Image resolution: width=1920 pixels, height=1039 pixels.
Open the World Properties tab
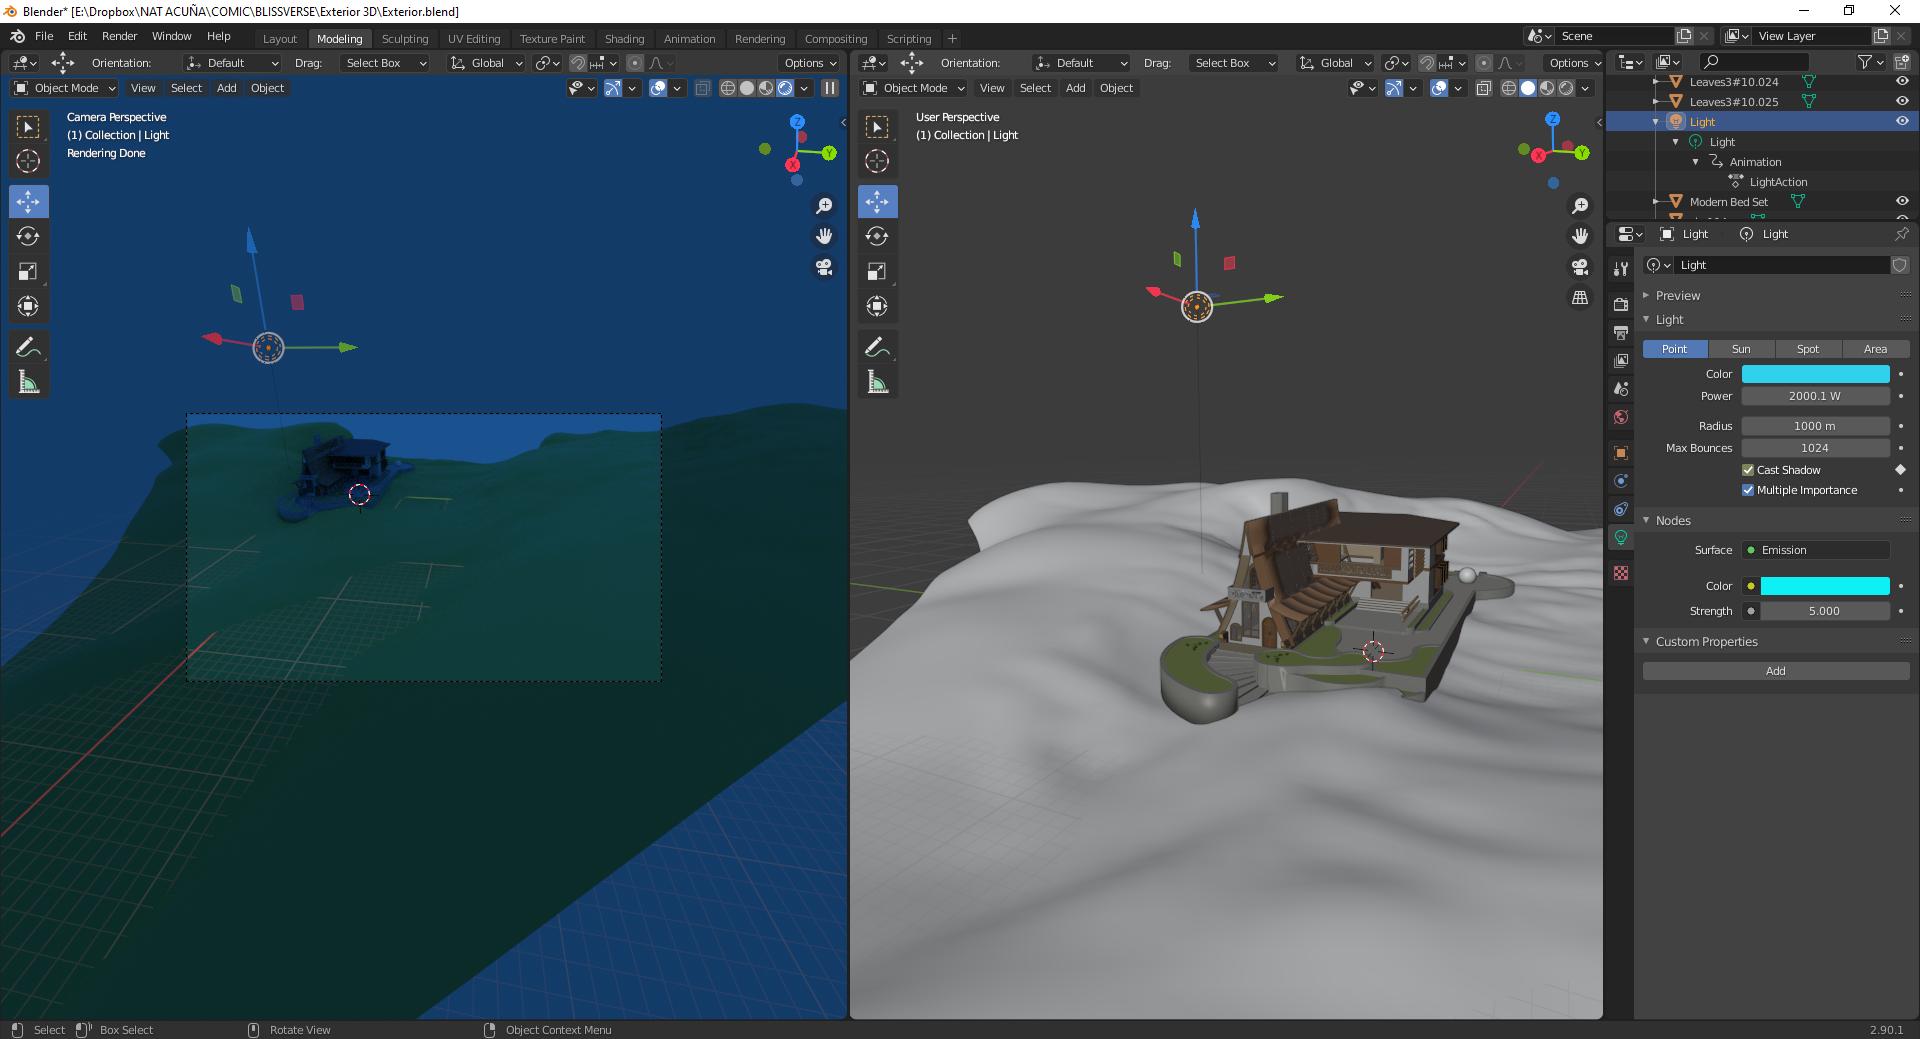[1621, 417]
